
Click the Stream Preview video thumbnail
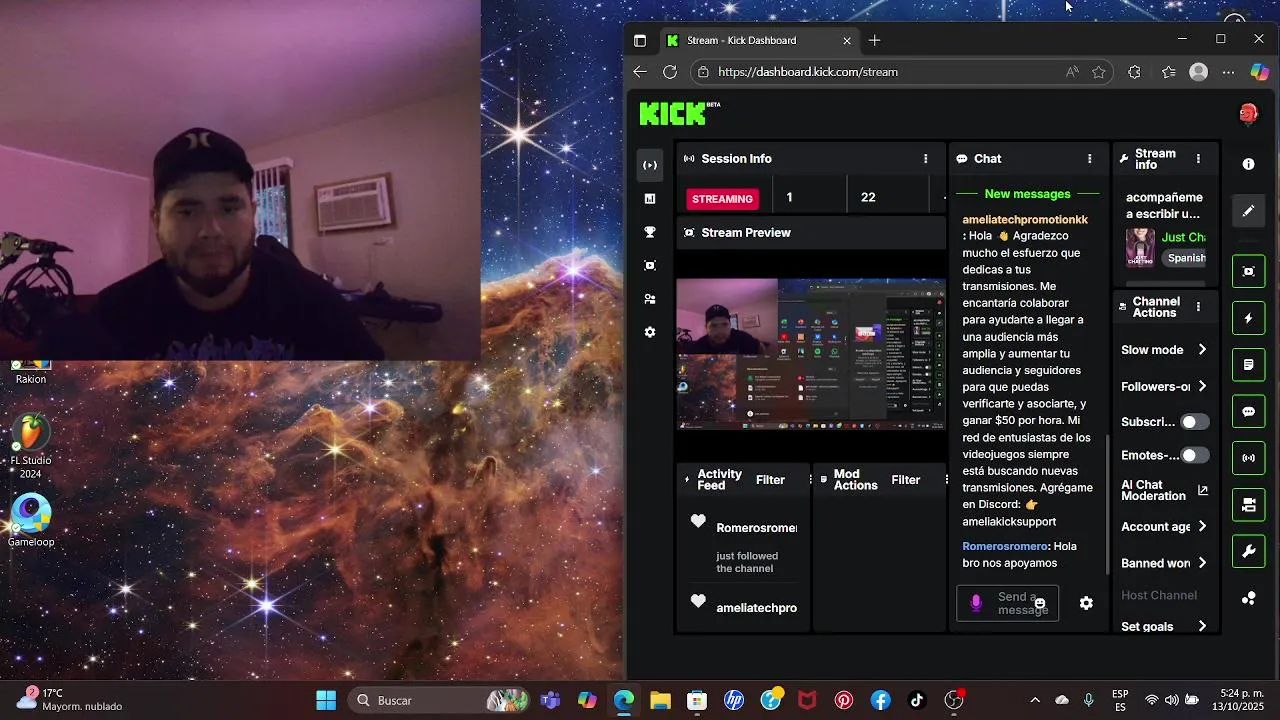tap(811, 354)
